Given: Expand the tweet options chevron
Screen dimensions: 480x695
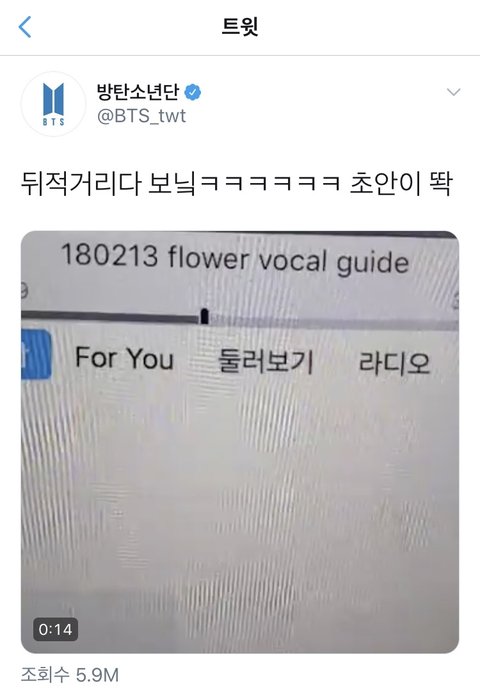Looking at the screenshot, I should click(x=453, y=92).
